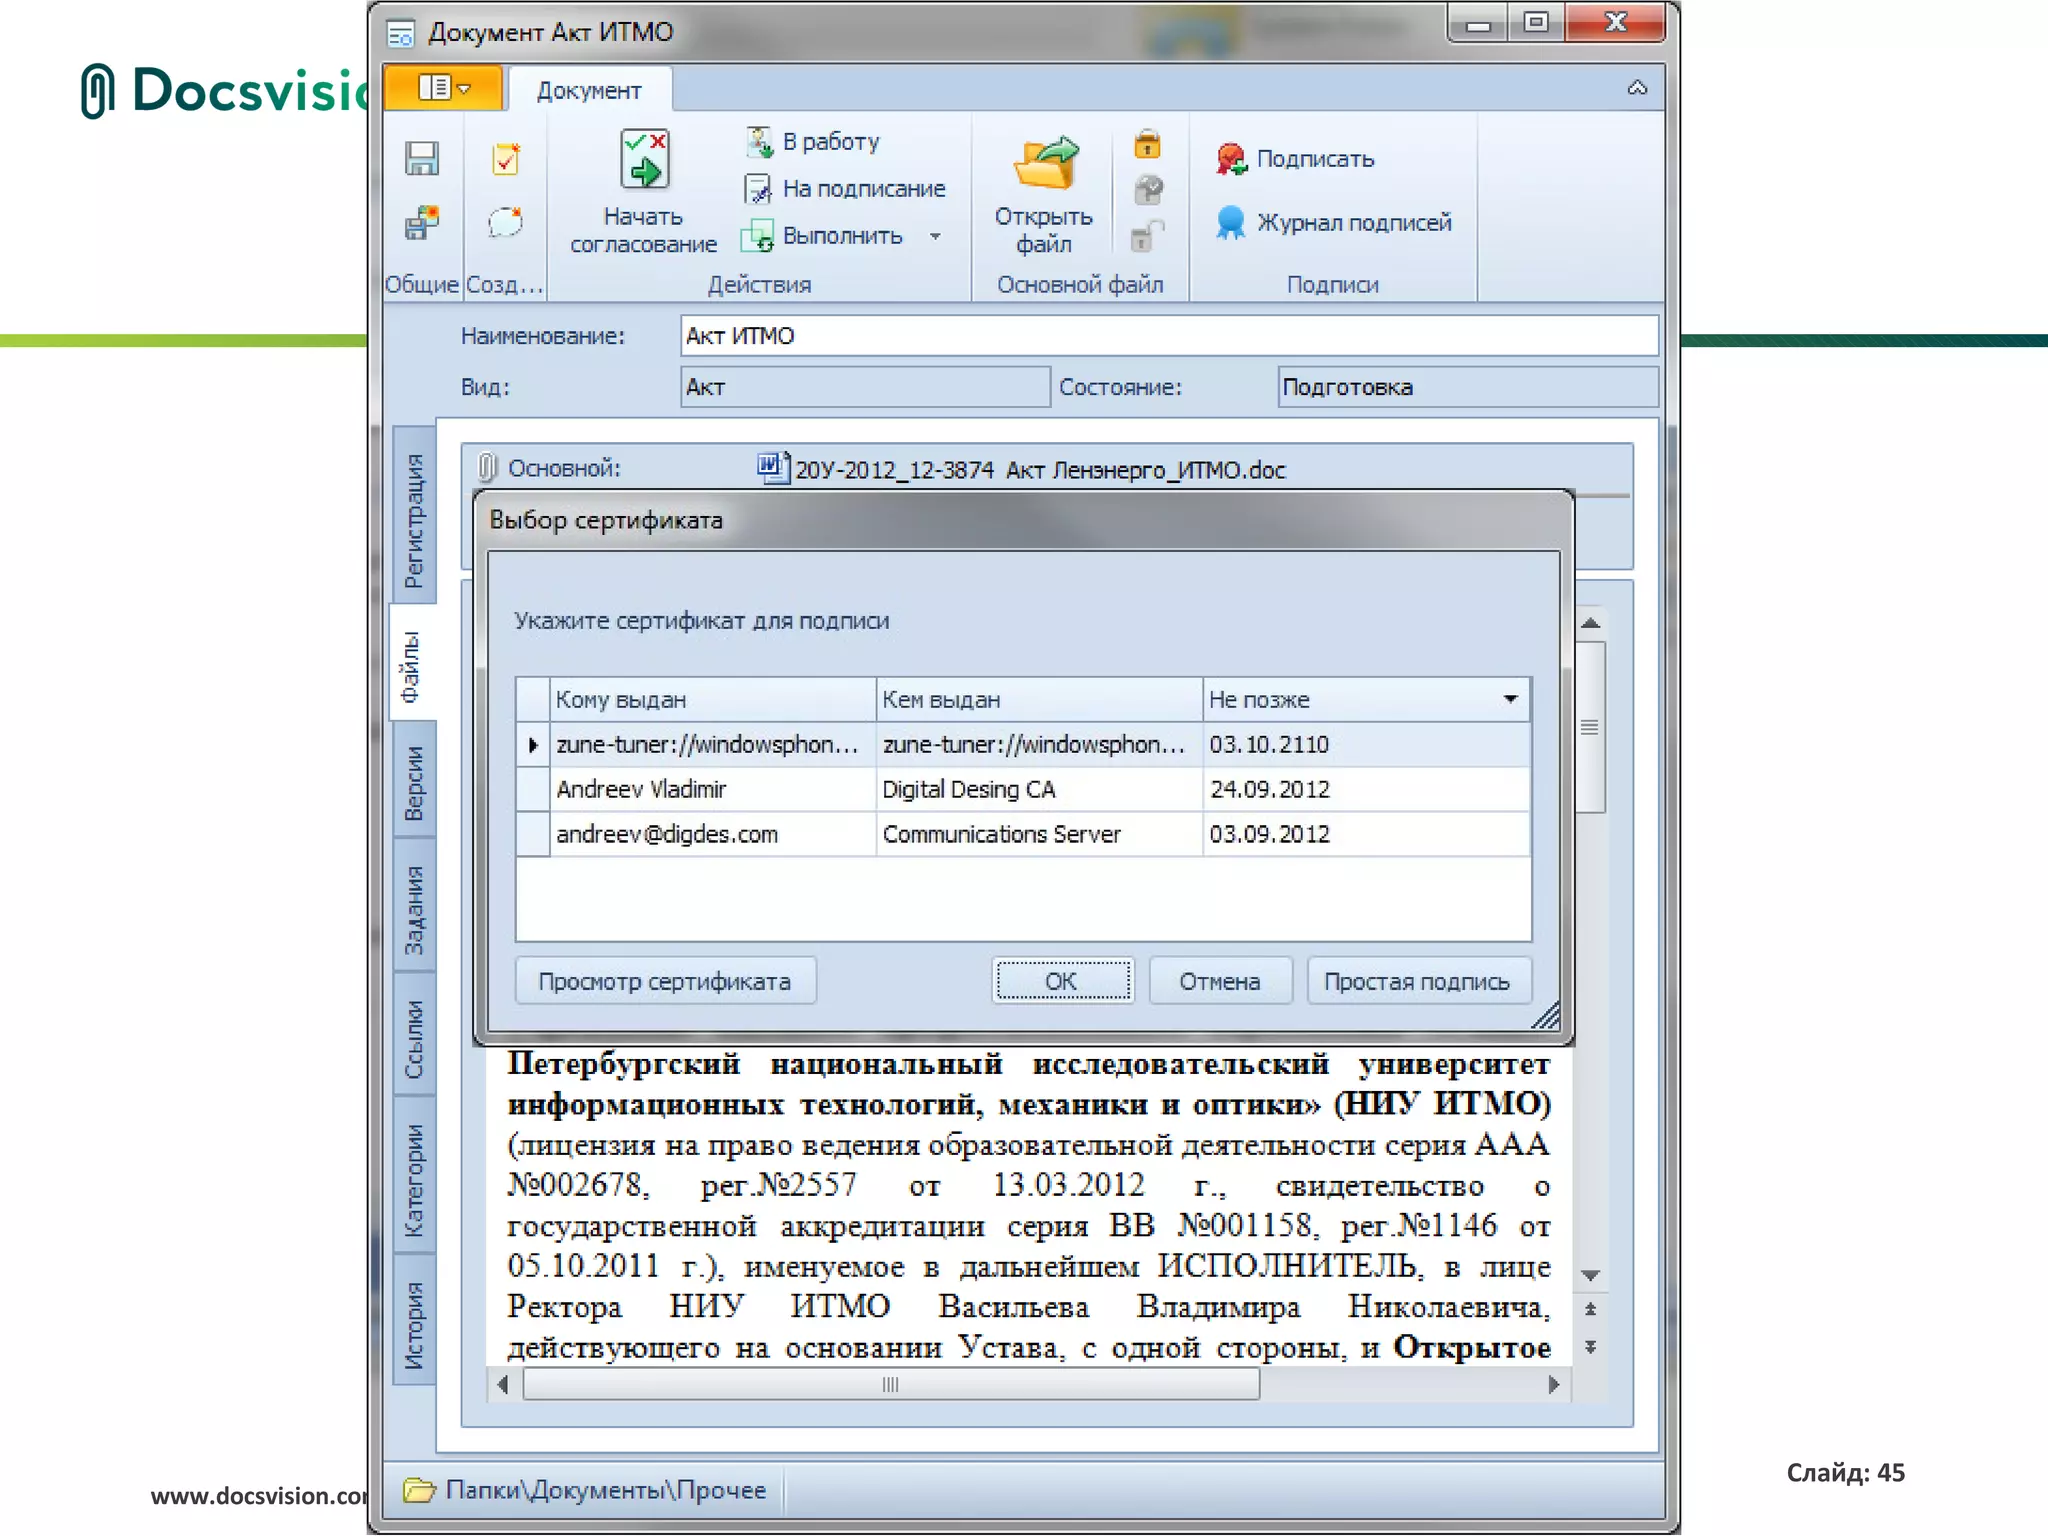Click the Вид field showing Акт
2048x1536 pixels.
(865, 387)
